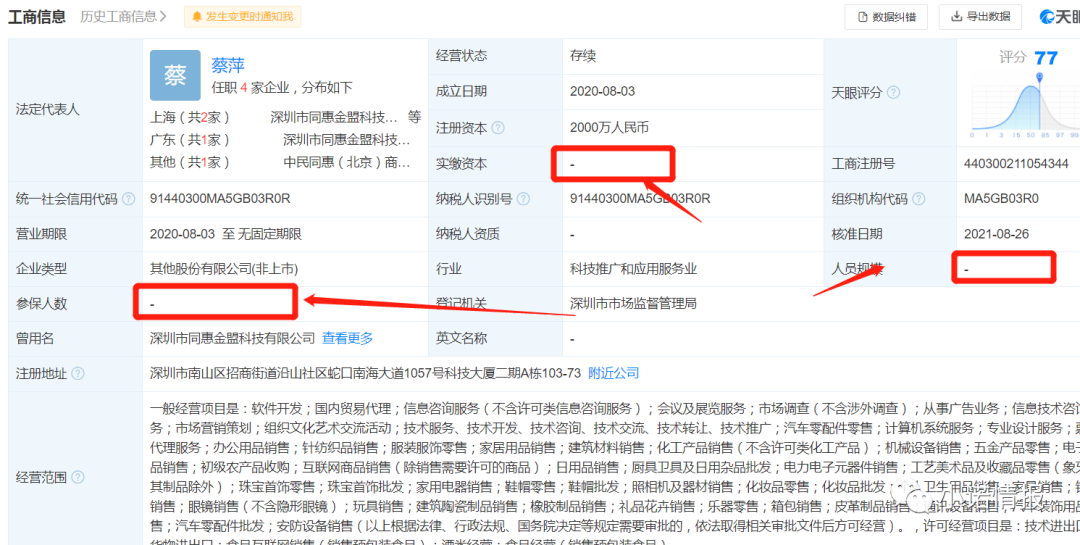Viewport: 1080px width, 545px height.
Task: Click 成立日期 value 2020-08-03
Action: [x=603, y=92]
